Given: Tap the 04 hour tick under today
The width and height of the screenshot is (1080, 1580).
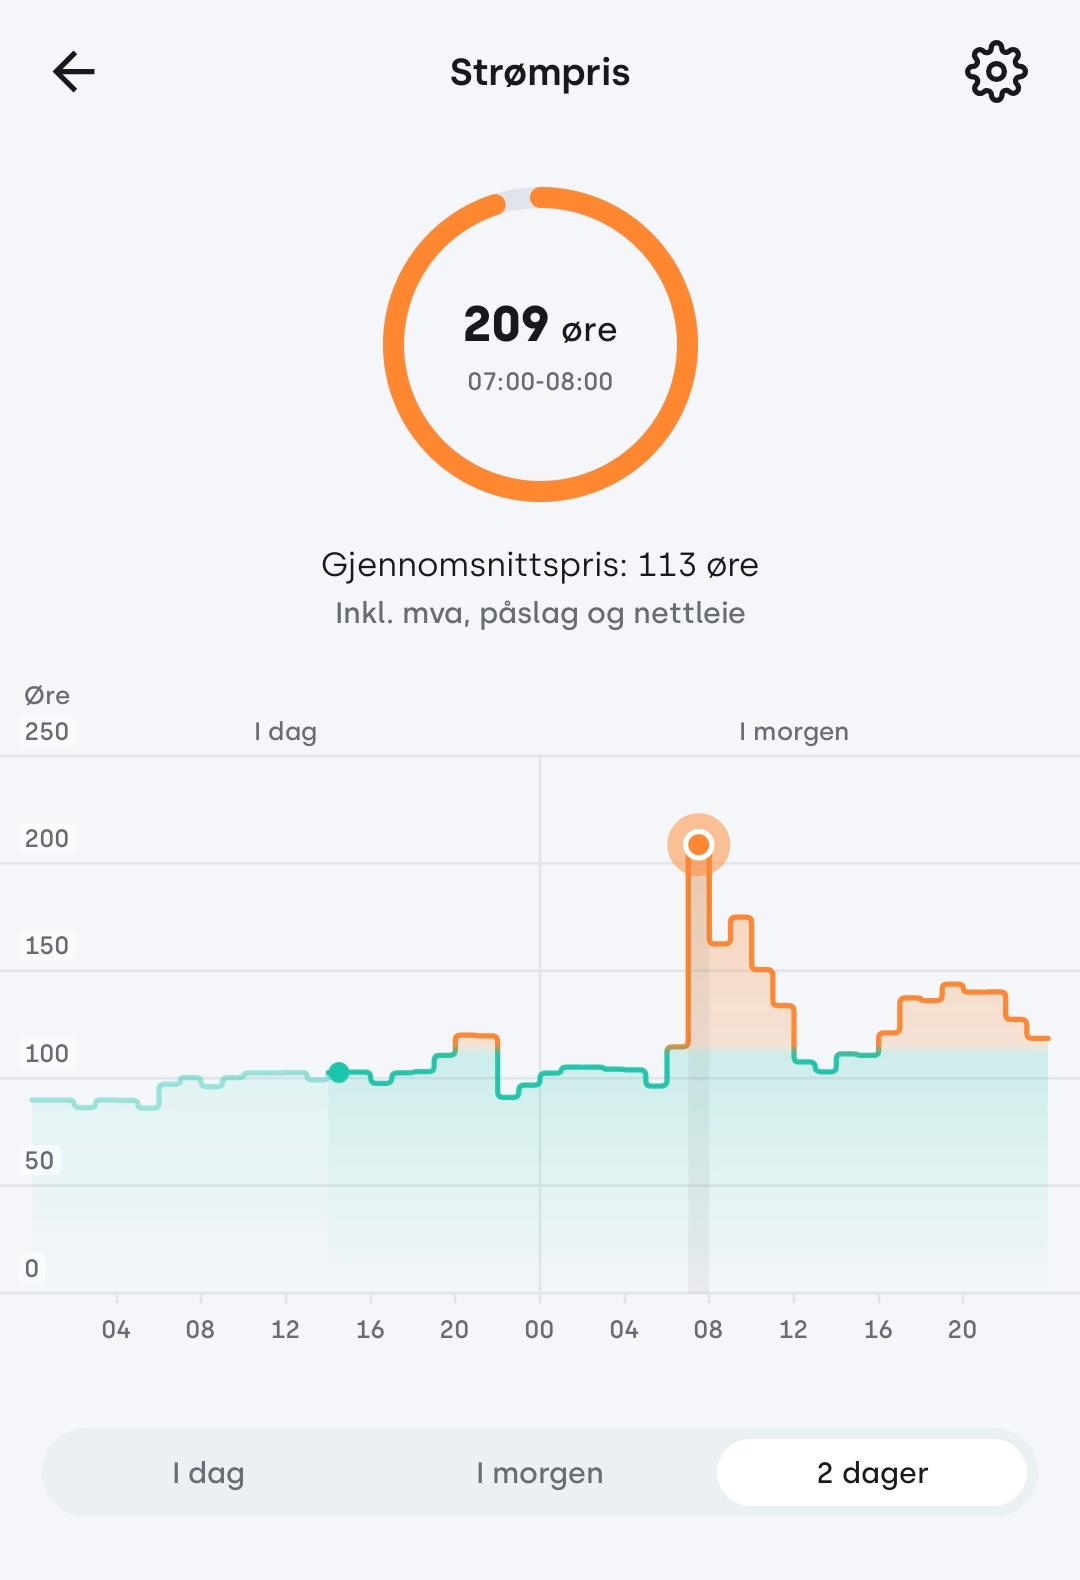Looking at the screenshot, I should tap(116, 1329).
